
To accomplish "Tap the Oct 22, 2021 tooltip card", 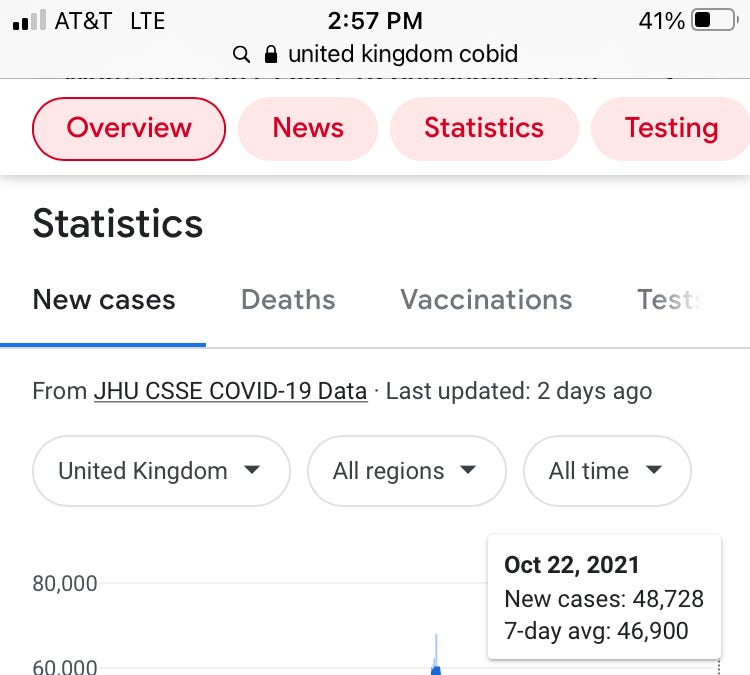I will (x=604, y=597).
